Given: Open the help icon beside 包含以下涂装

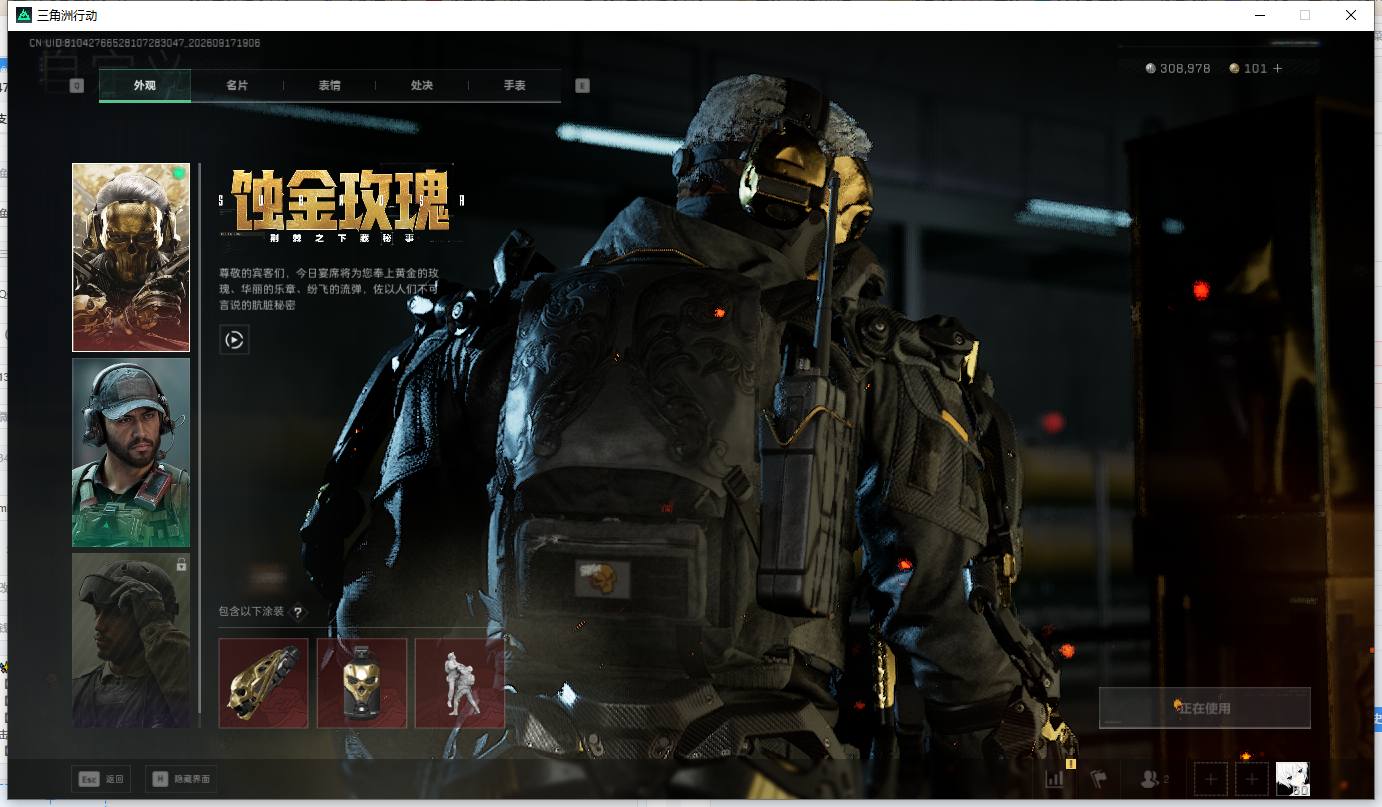Looking at the screenshot, I should pos(297,612).
